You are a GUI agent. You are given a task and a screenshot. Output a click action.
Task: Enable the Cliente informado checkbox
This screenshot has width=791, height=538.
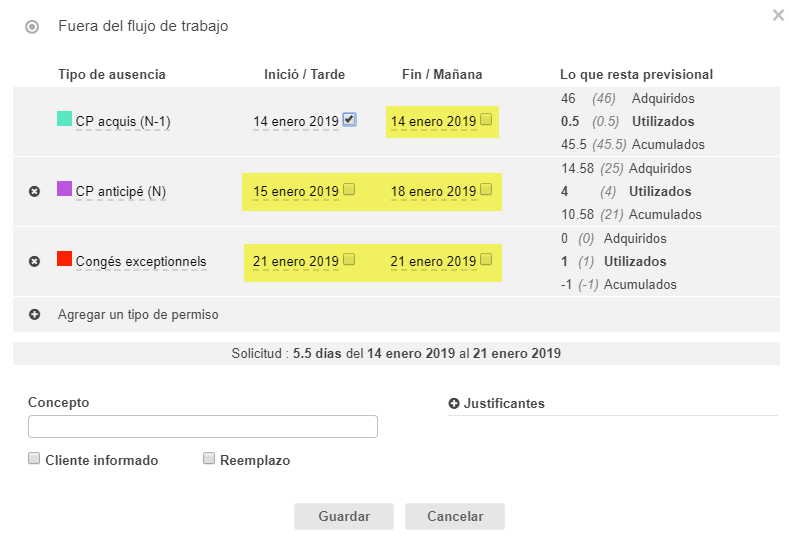tap(34, 459)
